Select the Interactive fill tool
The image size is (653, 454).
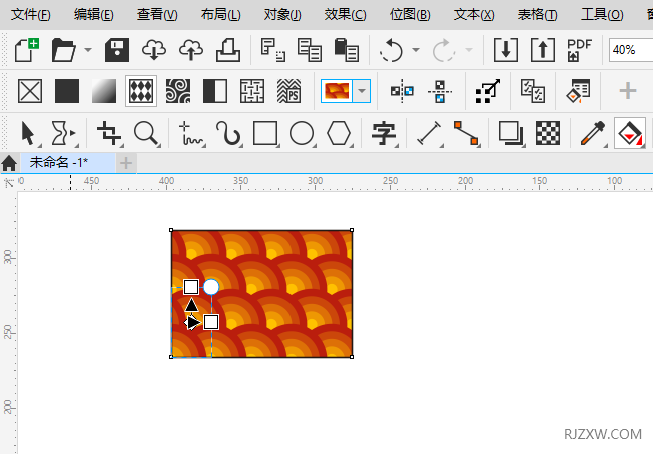630,133
